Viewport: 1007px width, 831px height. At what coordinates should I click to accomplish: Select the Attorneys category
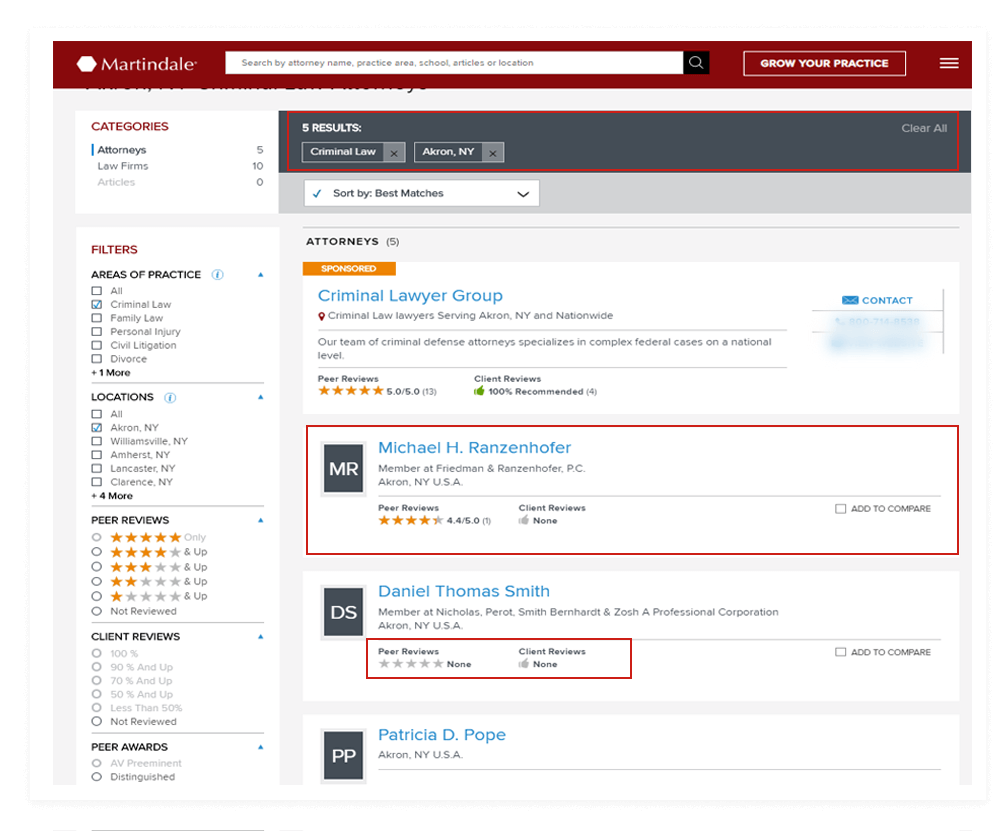[x=121, y=150]
